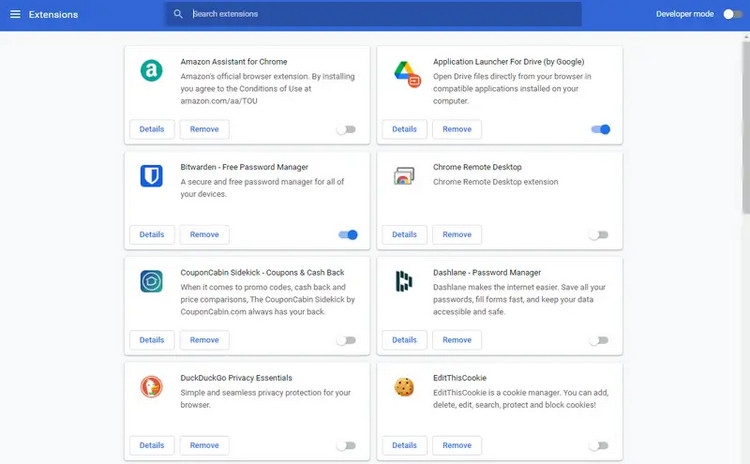This screenshot has height=464, width=750.
Task: Enable Amazon Assistant for Chrome
Action: point(346,129)
